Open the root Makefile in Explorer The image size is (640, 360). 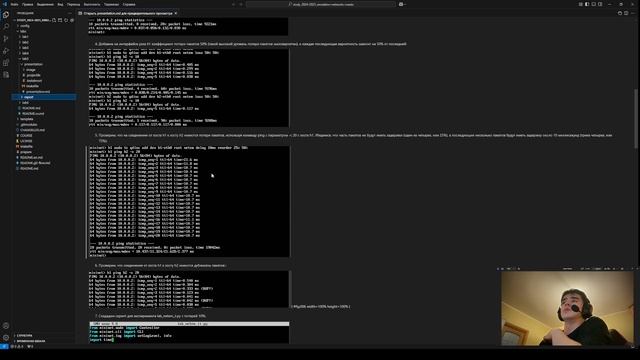click(x=27, y=147)
